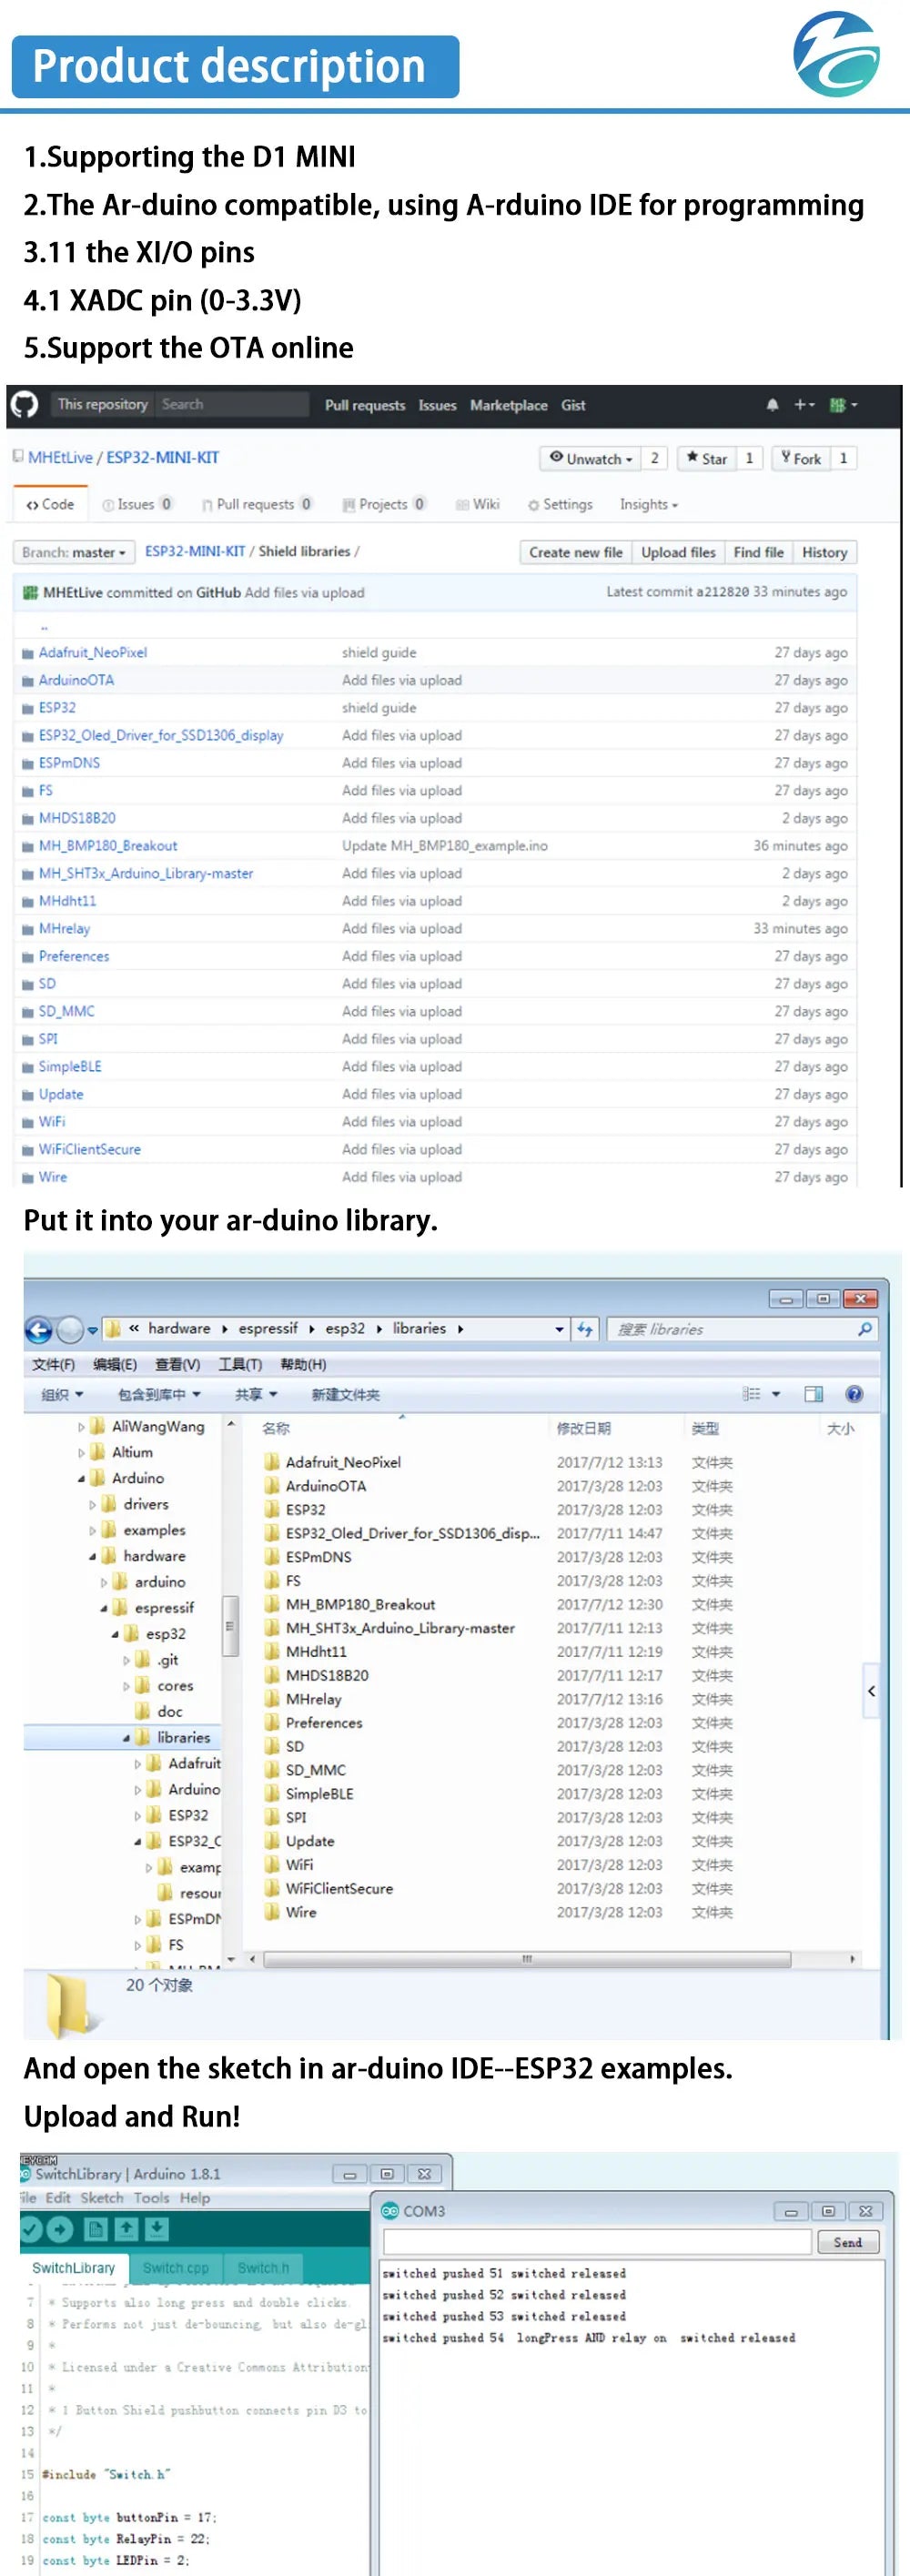Screen dimensions: 910x2576
Task: Star the repository
Action: [707, 458]
